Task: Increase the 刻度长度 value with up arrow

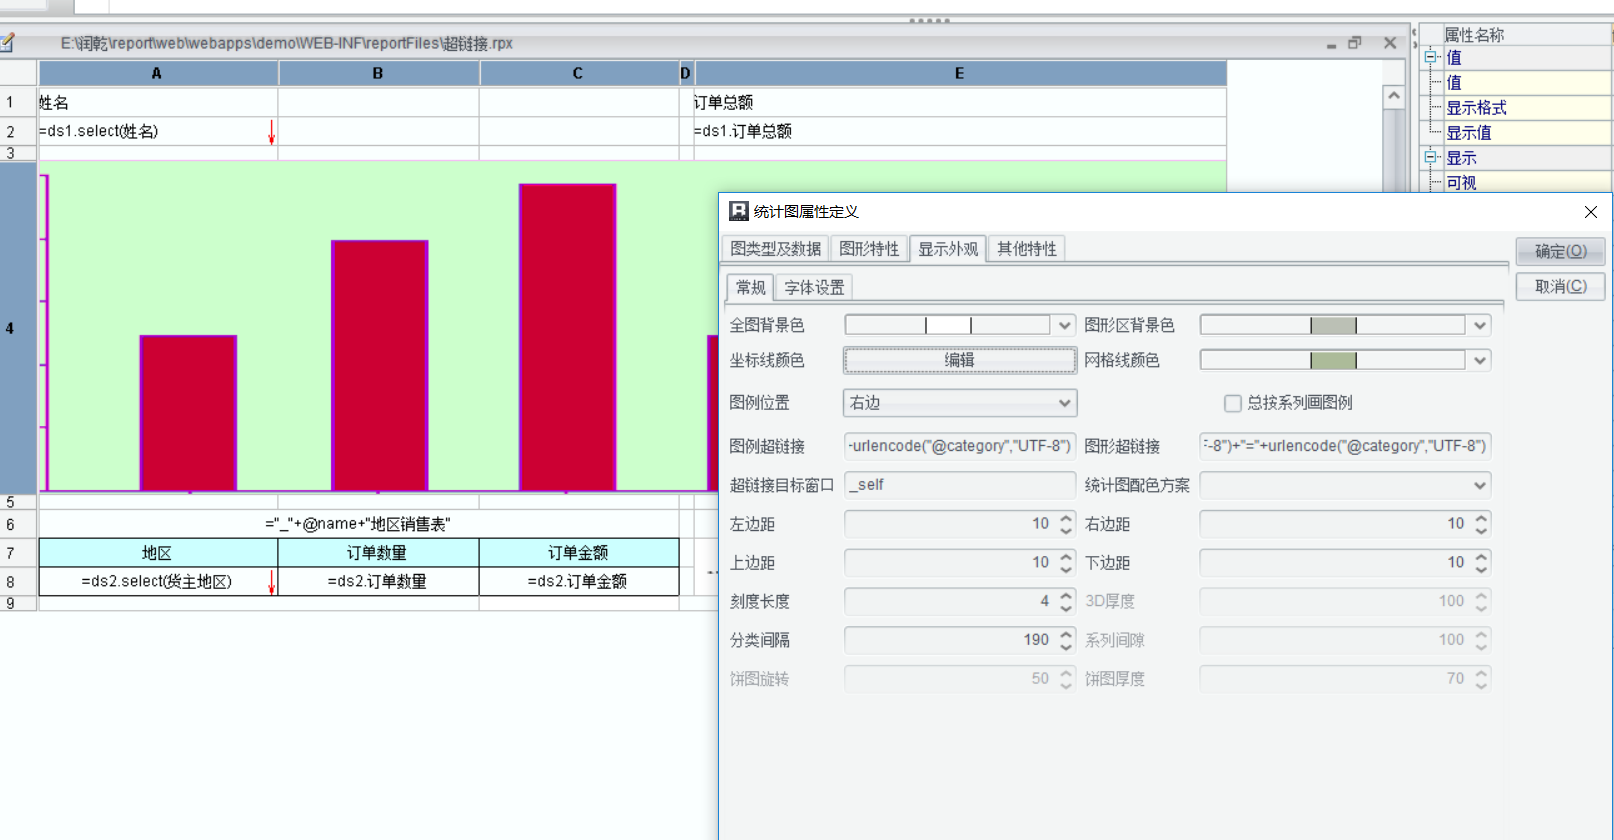Action: 1066,595
